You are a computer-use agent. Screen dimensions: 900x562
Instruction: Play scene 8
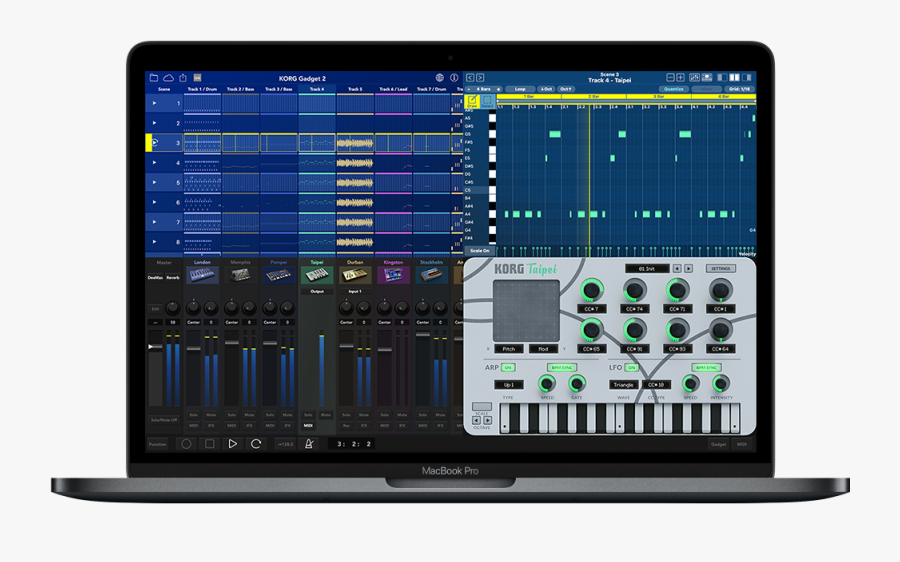point(154,242)
